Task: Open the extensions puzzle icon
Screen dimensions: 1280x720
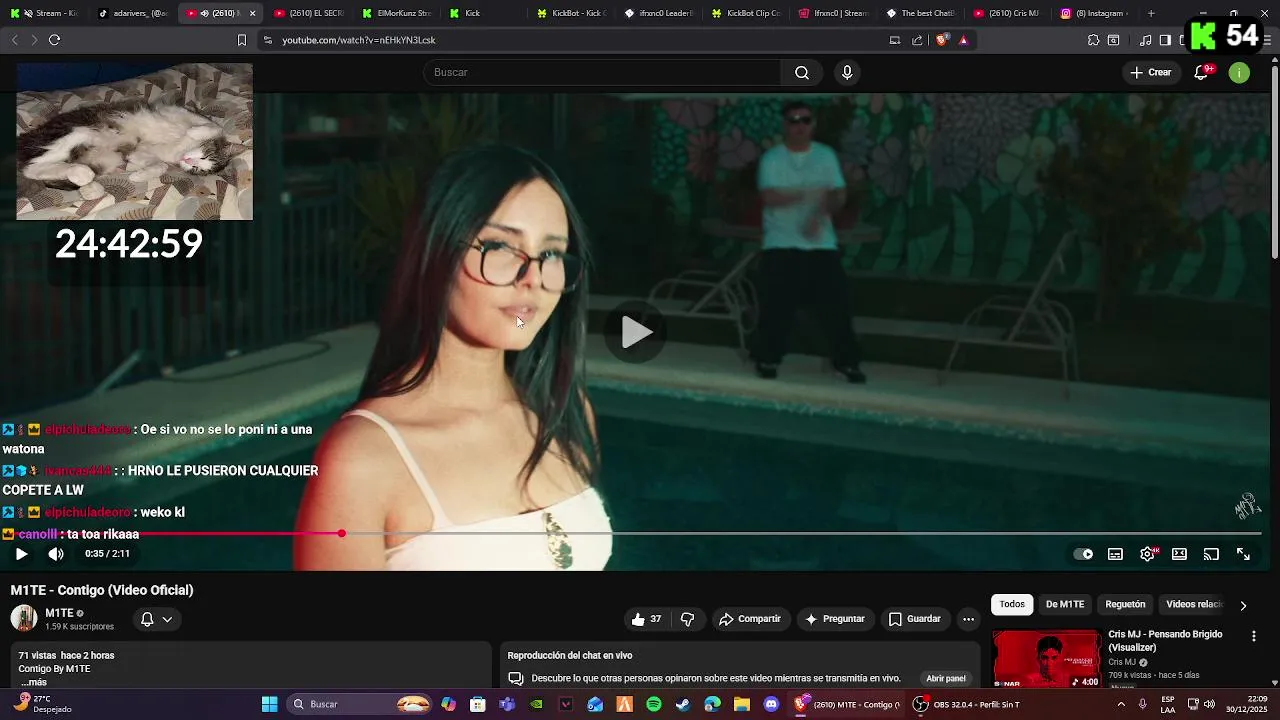Action: coord(1094,40)
